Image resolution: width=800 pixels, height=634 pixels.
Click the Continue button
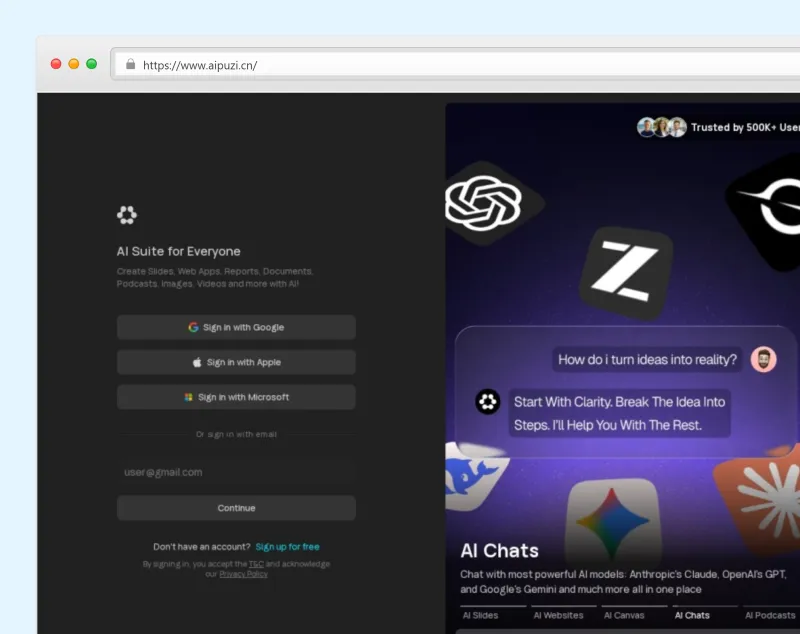coord(236,508)
